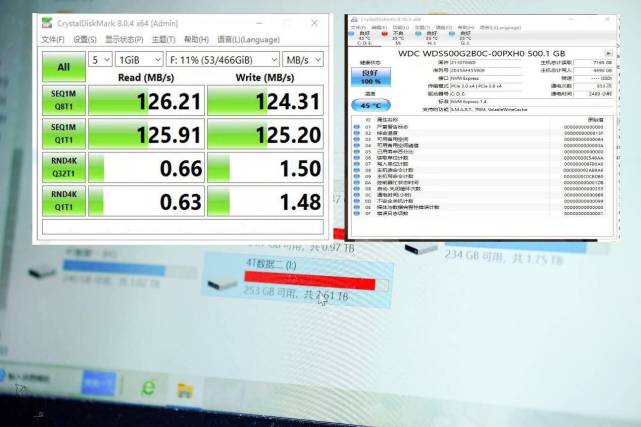This screenshot has width=641, height=427.
Task: Click the WDC WDS500G2B0C-00PXH0 500.1 GB title
Action: point(481,53)
